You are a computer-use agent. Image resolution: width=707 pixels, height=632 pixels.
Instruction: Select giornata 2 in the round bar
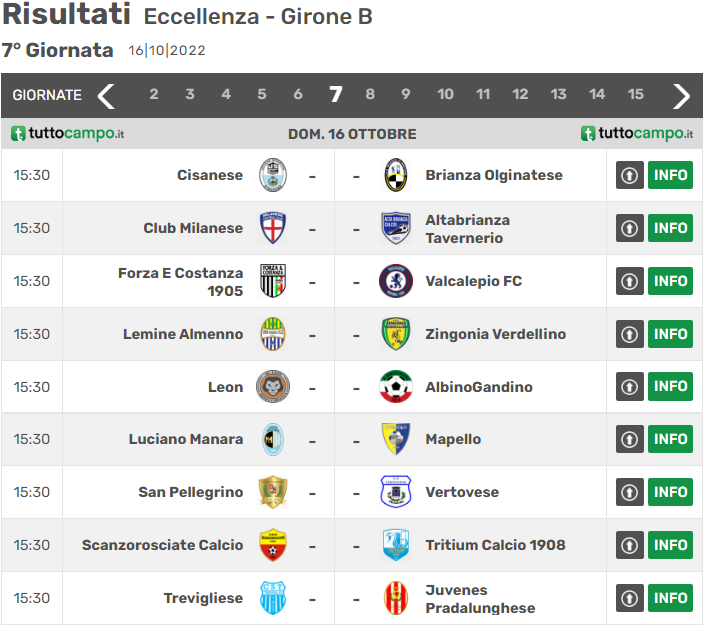coord(154,95)
